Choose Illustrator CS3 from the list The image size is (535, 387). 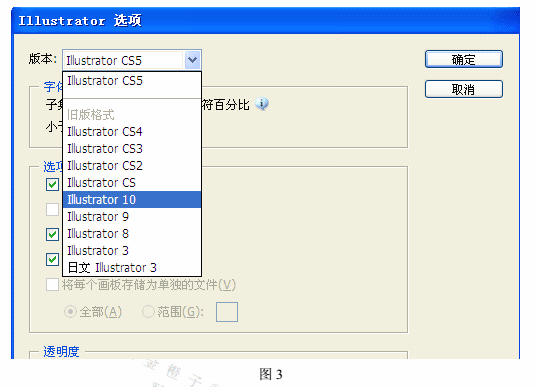[x=132, y=148]
